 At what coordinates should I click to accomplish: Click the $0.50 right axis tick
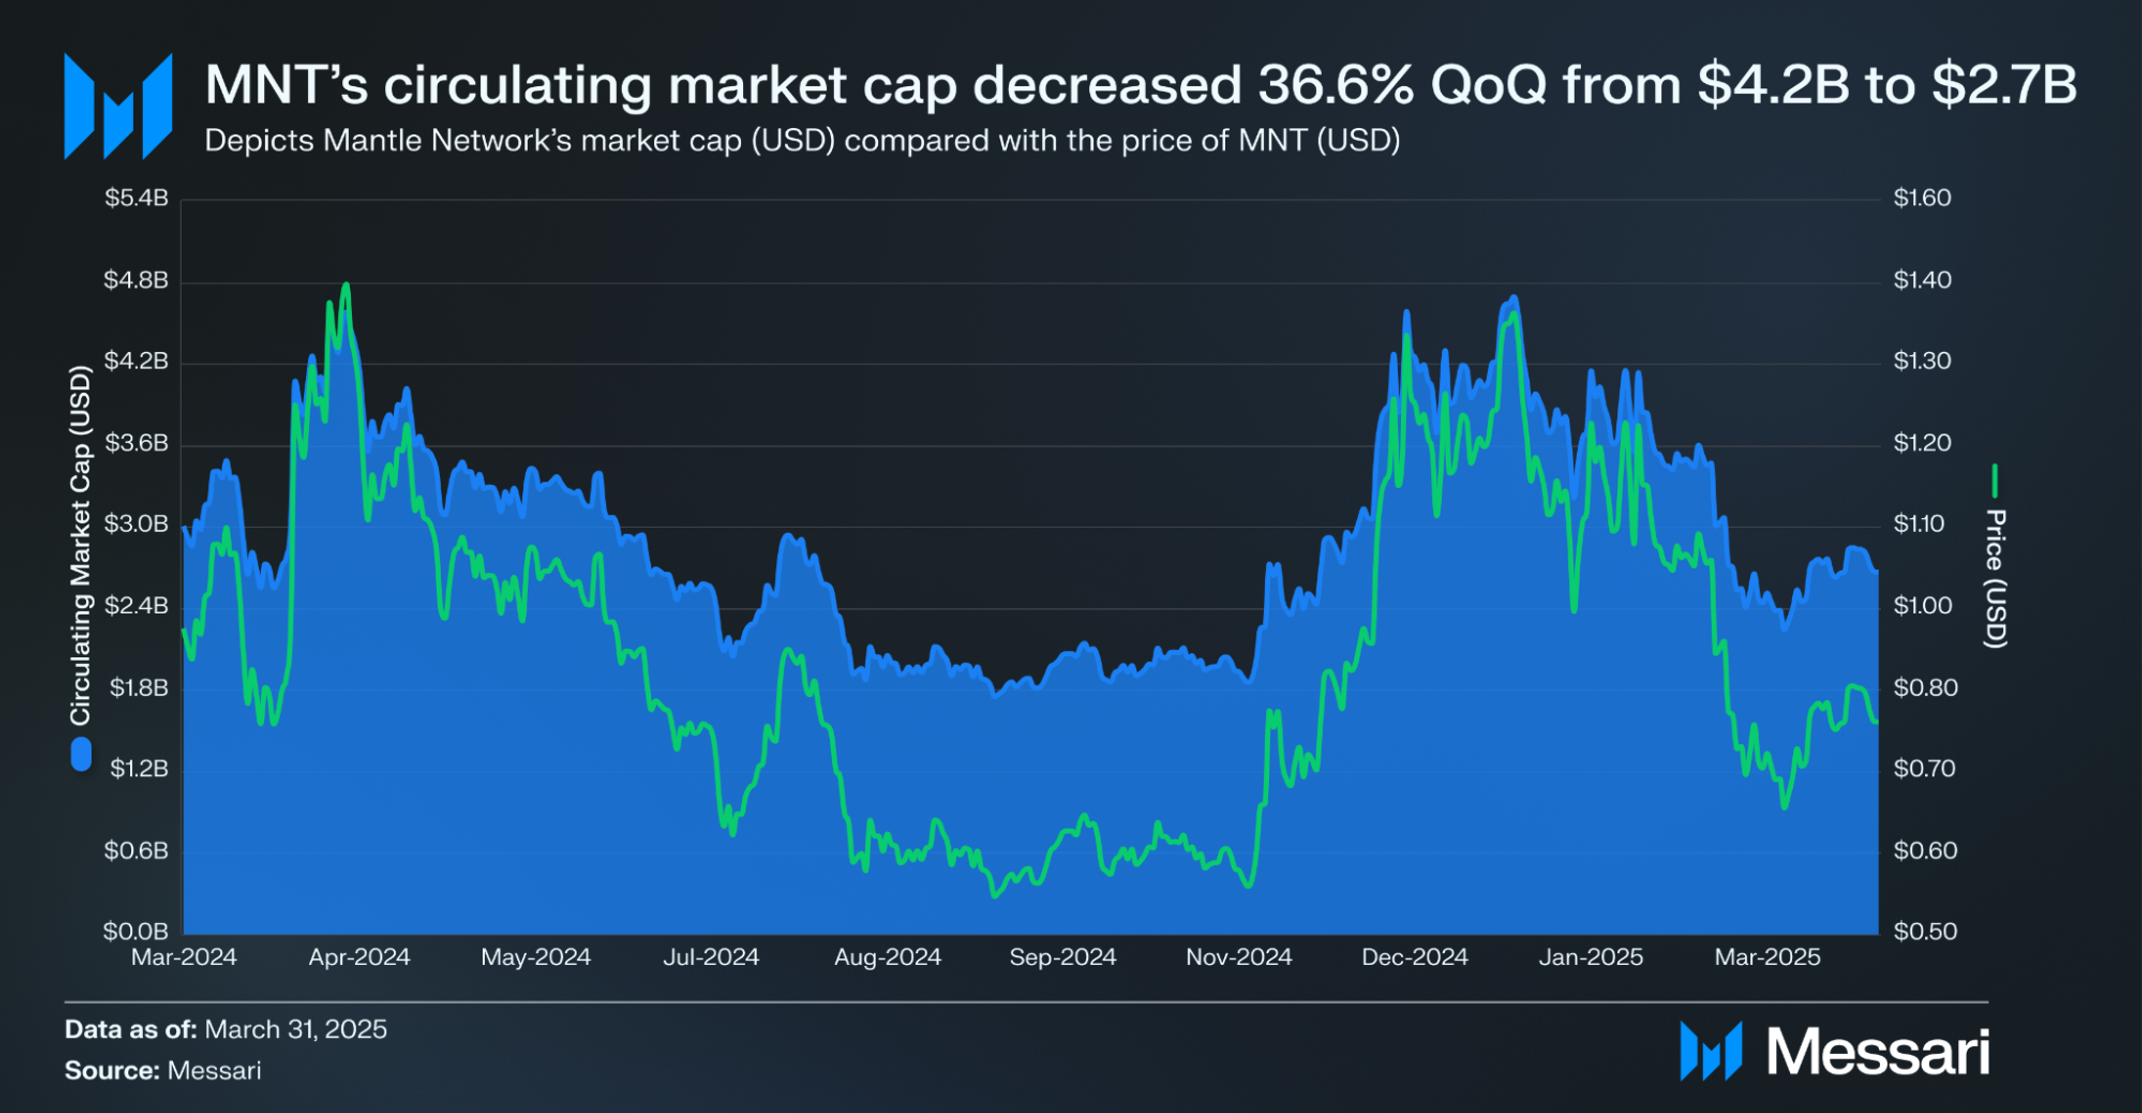click(x=1923, y=931)
